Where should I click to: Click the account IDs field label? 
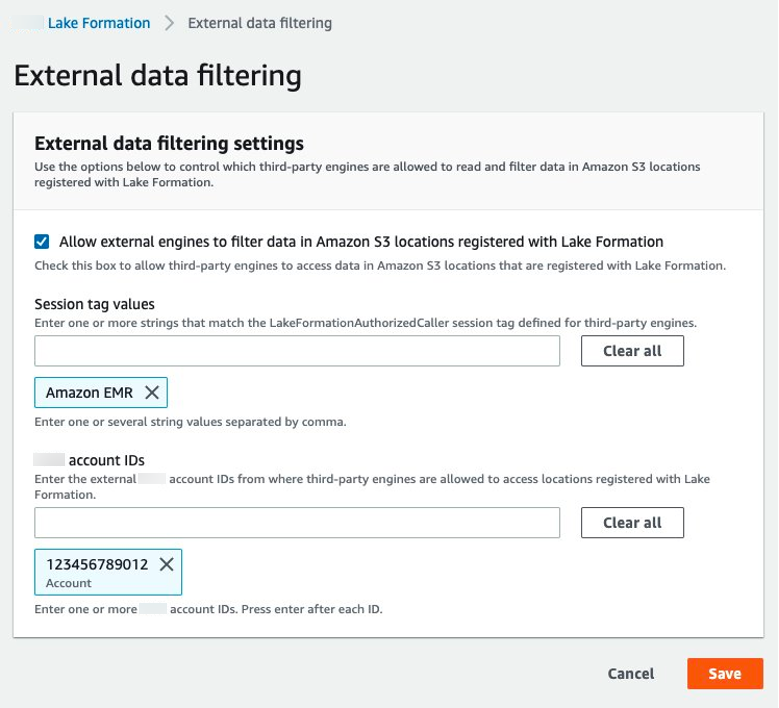click(106, 460)
